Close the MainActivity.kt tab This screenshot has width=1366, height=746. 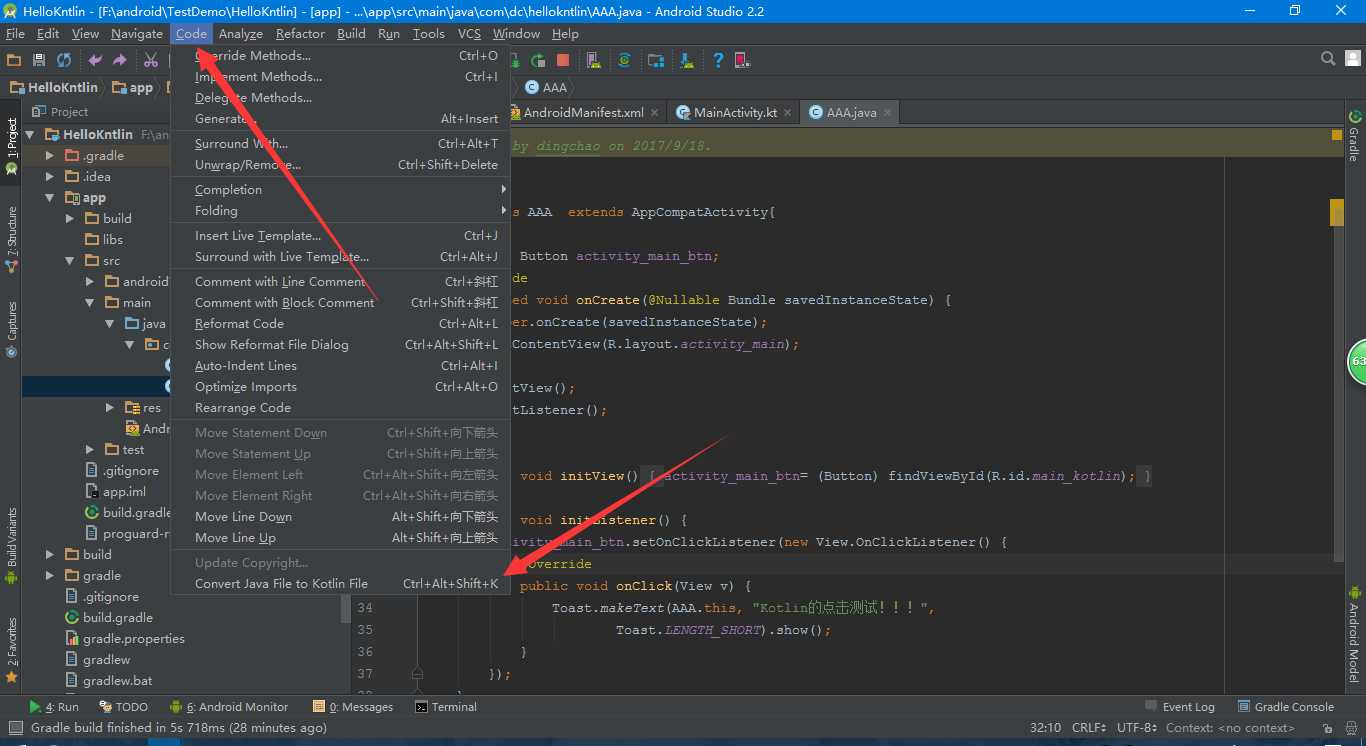(789, 113)
